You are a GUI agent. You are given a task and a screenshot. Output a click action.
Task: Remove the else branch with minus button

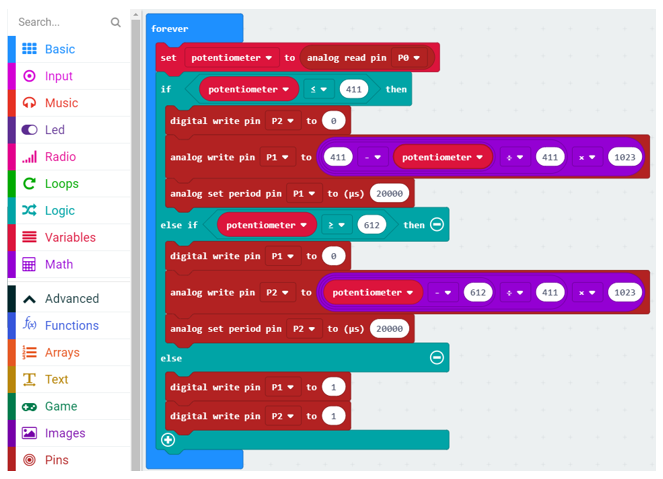[x=437, y=358]
